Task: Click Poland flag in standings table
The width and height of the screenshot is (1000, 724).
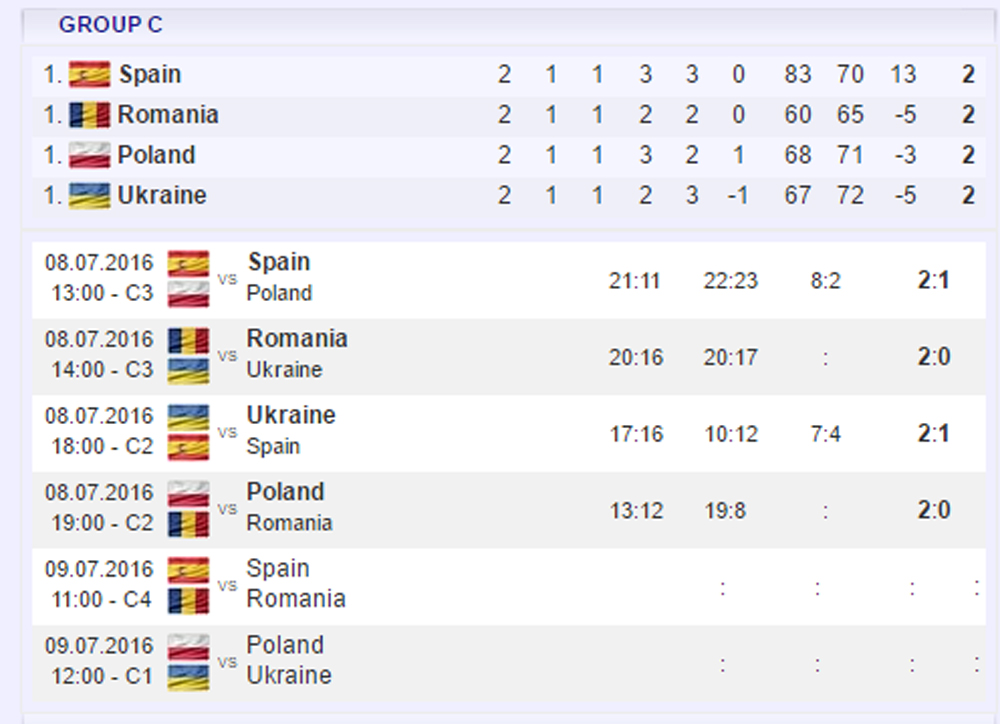Action: (x=89, y=155)
